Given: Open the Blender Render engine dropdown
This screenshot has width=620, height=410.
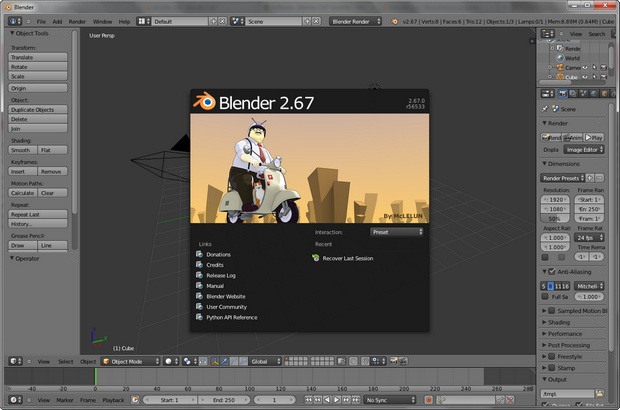Looking at the screenshot, I should click(355, 21).
